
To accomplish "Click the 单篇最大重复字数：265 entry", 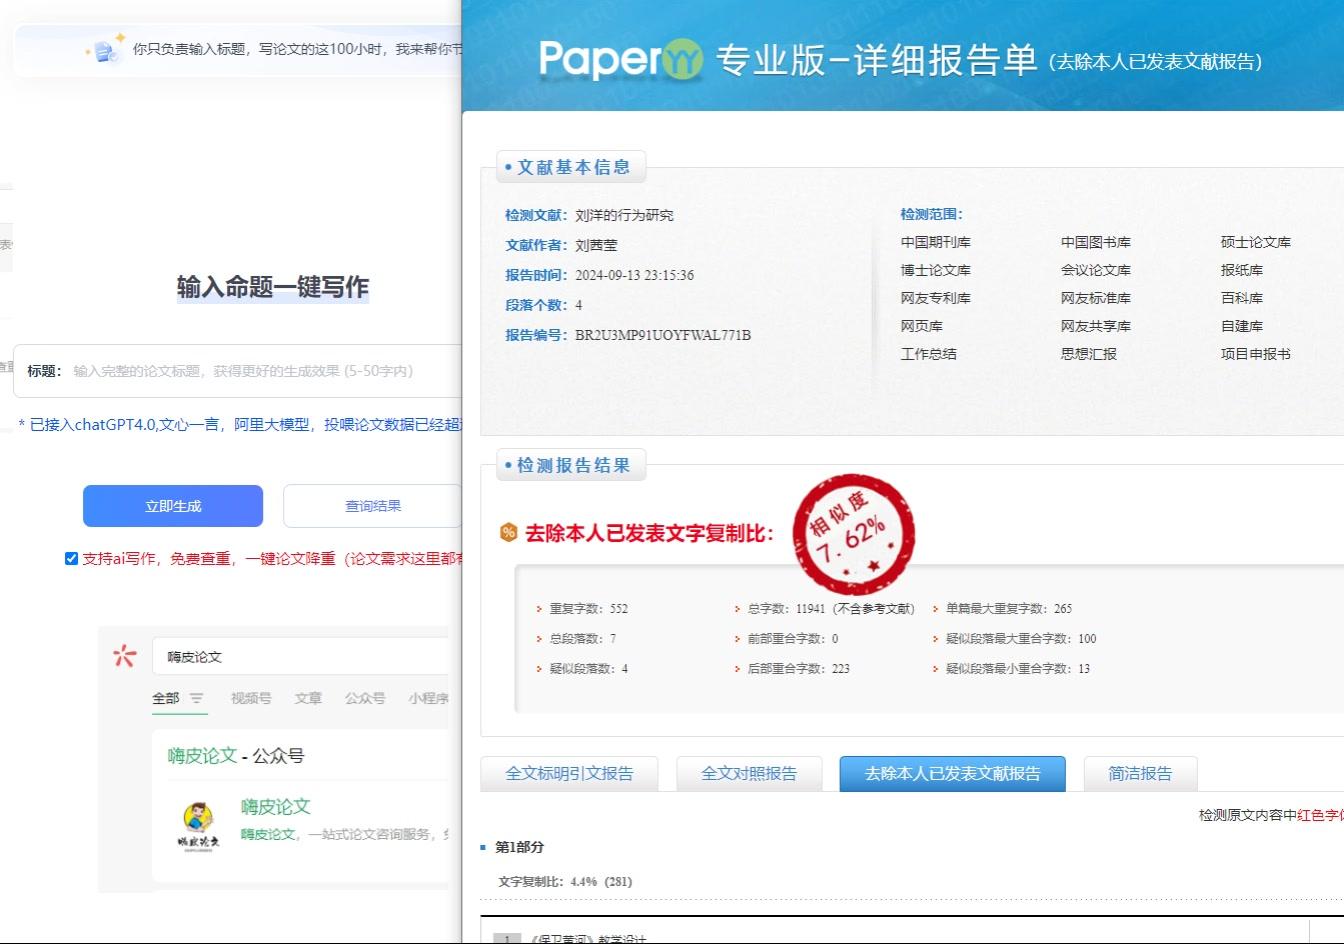I will pyautogui.click(x=1008, y=608).
